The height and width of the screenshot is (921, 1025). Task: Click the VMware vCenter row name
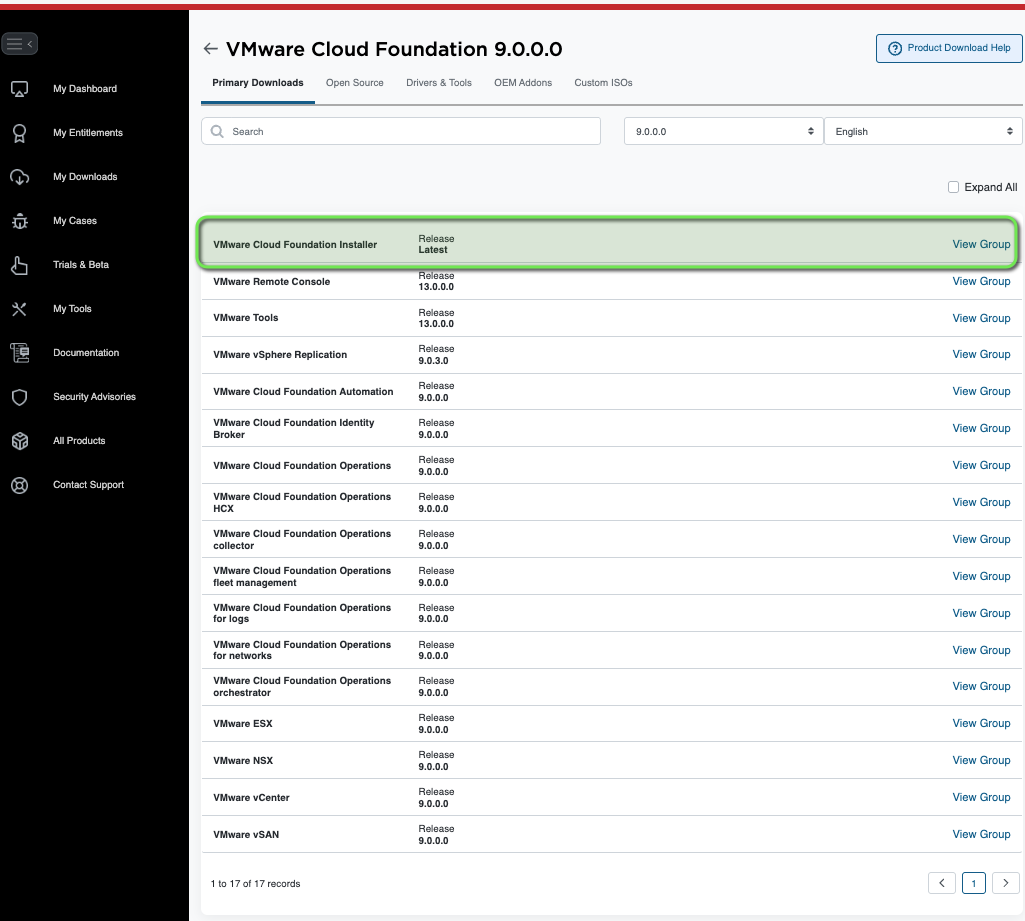(251, 797)
